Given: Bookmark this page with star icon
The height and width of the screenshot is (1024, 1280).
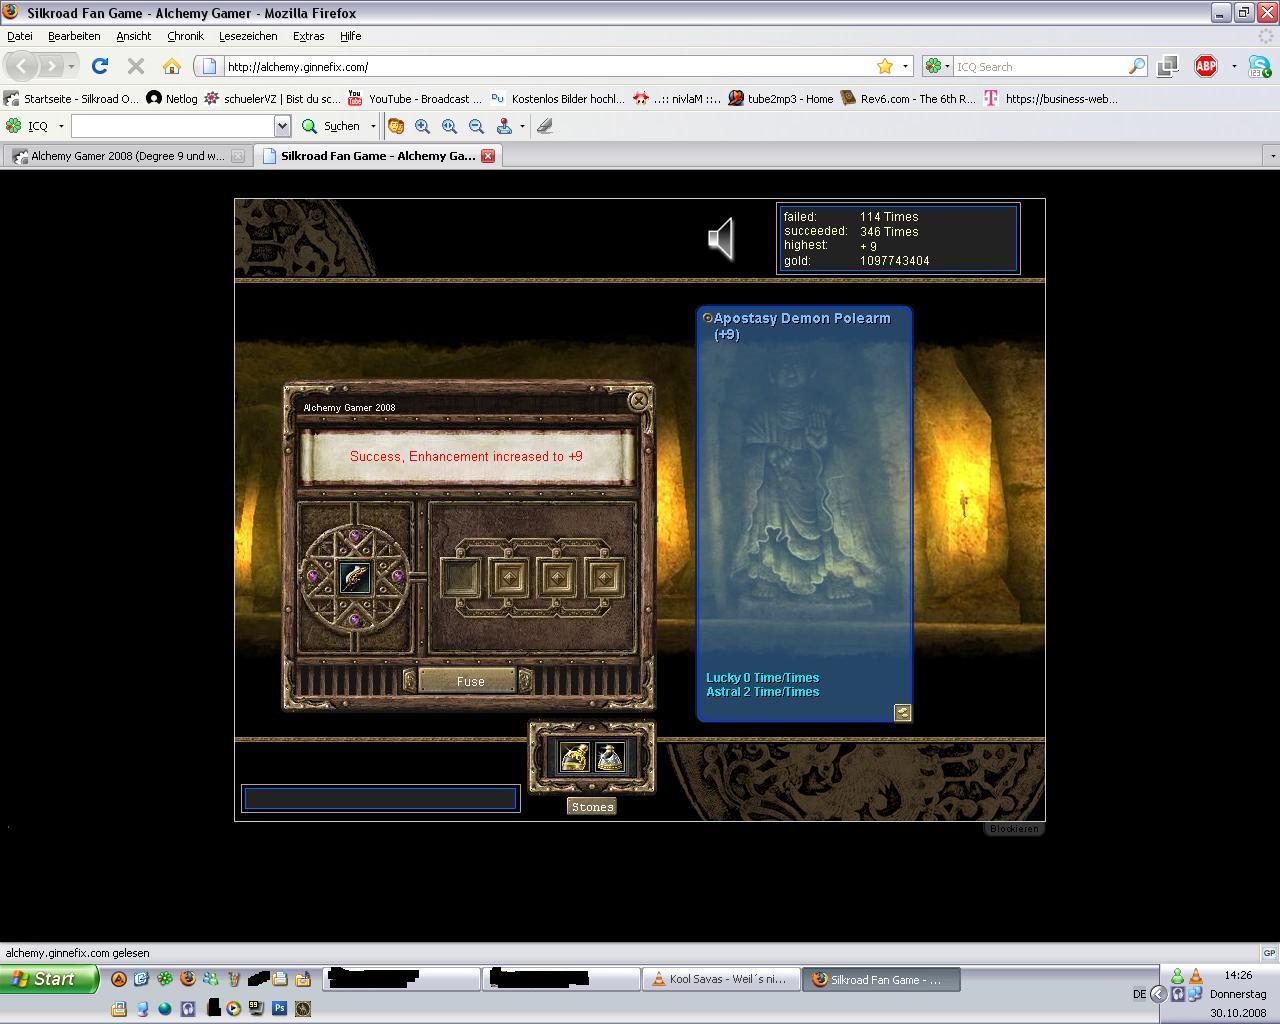Looking at the screenshot, I should (x=884, y=66).
